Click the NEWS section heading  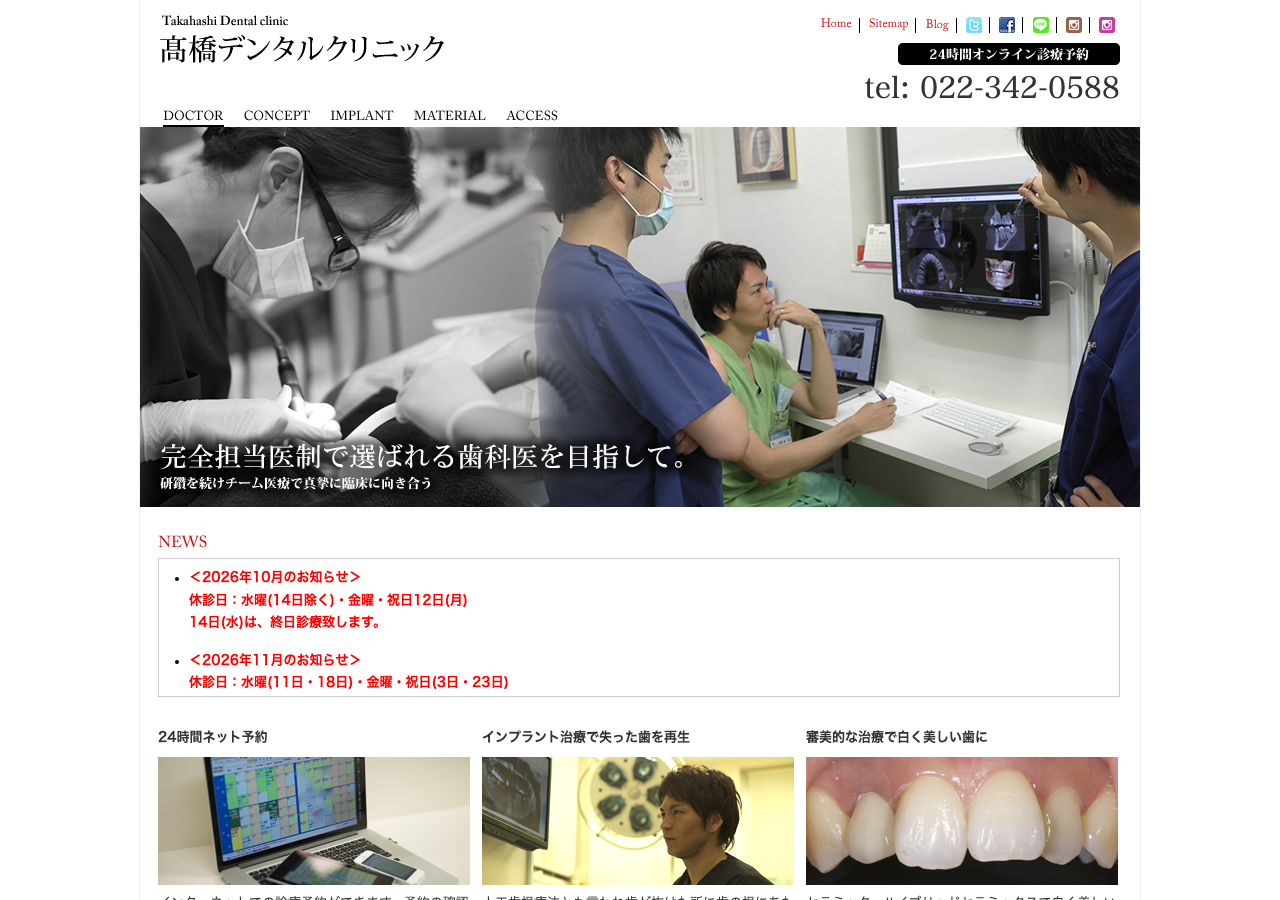[x=183, y=542]
